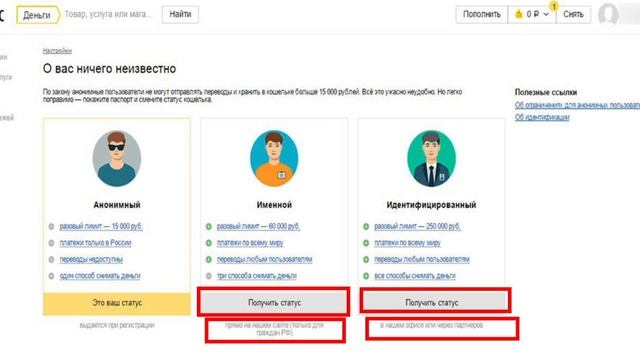
Task: Open Именной разовый лимит — 60 000 руб. link
Action: (x=258, y=227)
